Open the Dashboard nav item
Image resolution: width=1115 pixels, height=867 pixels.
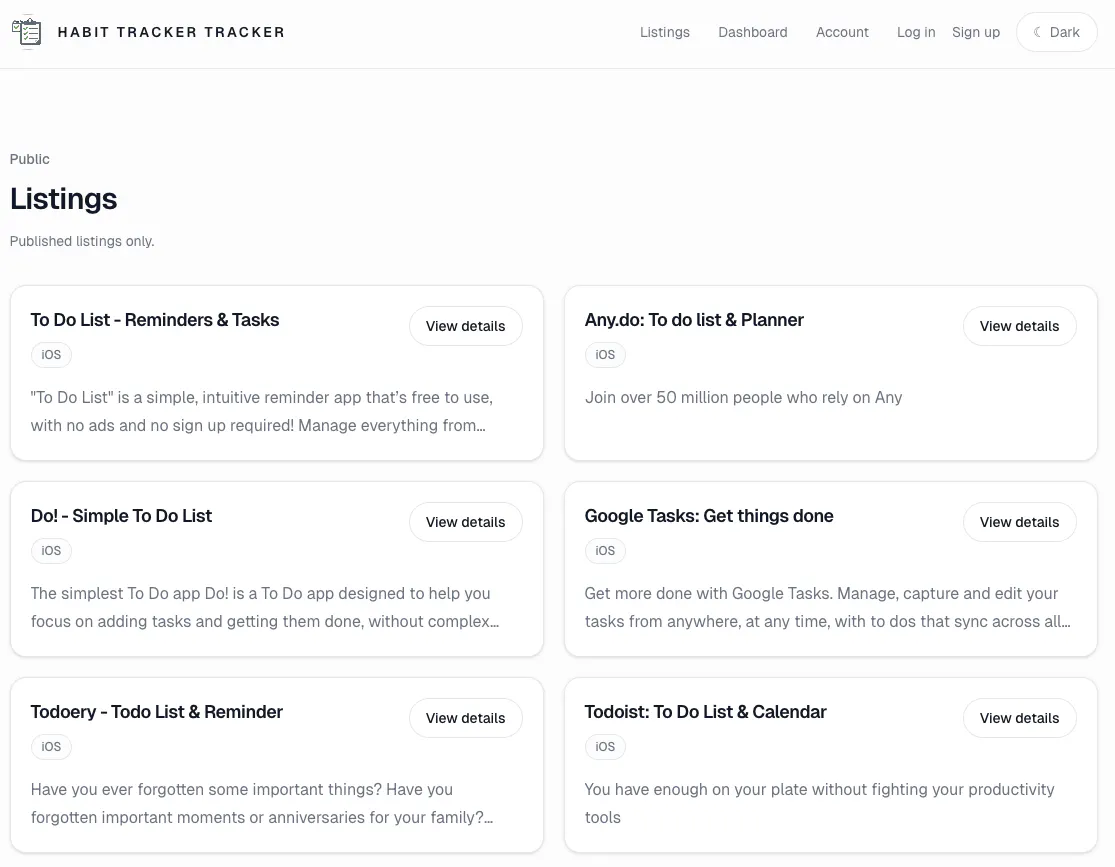coord(752,32)
